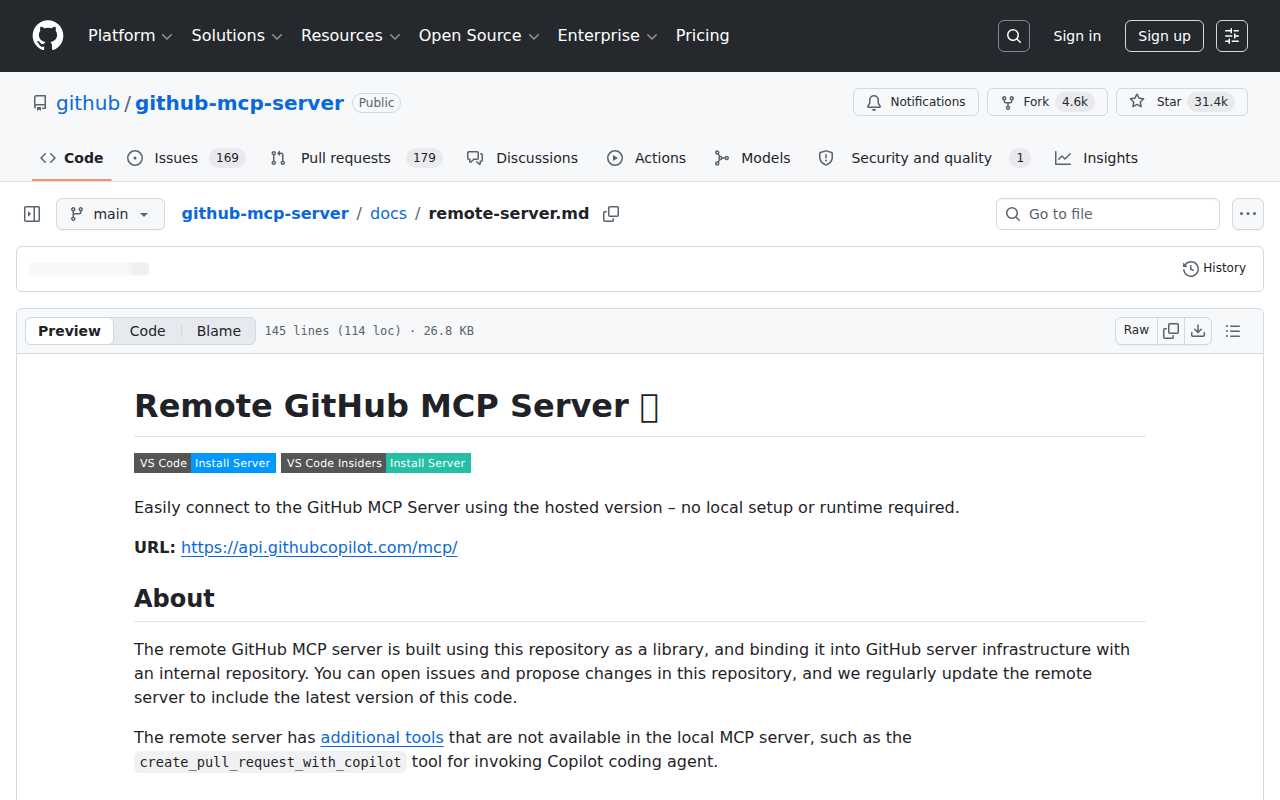Screen dimensions: 1280x800
Task: Open the Actions tab
Action: point(646,158)
